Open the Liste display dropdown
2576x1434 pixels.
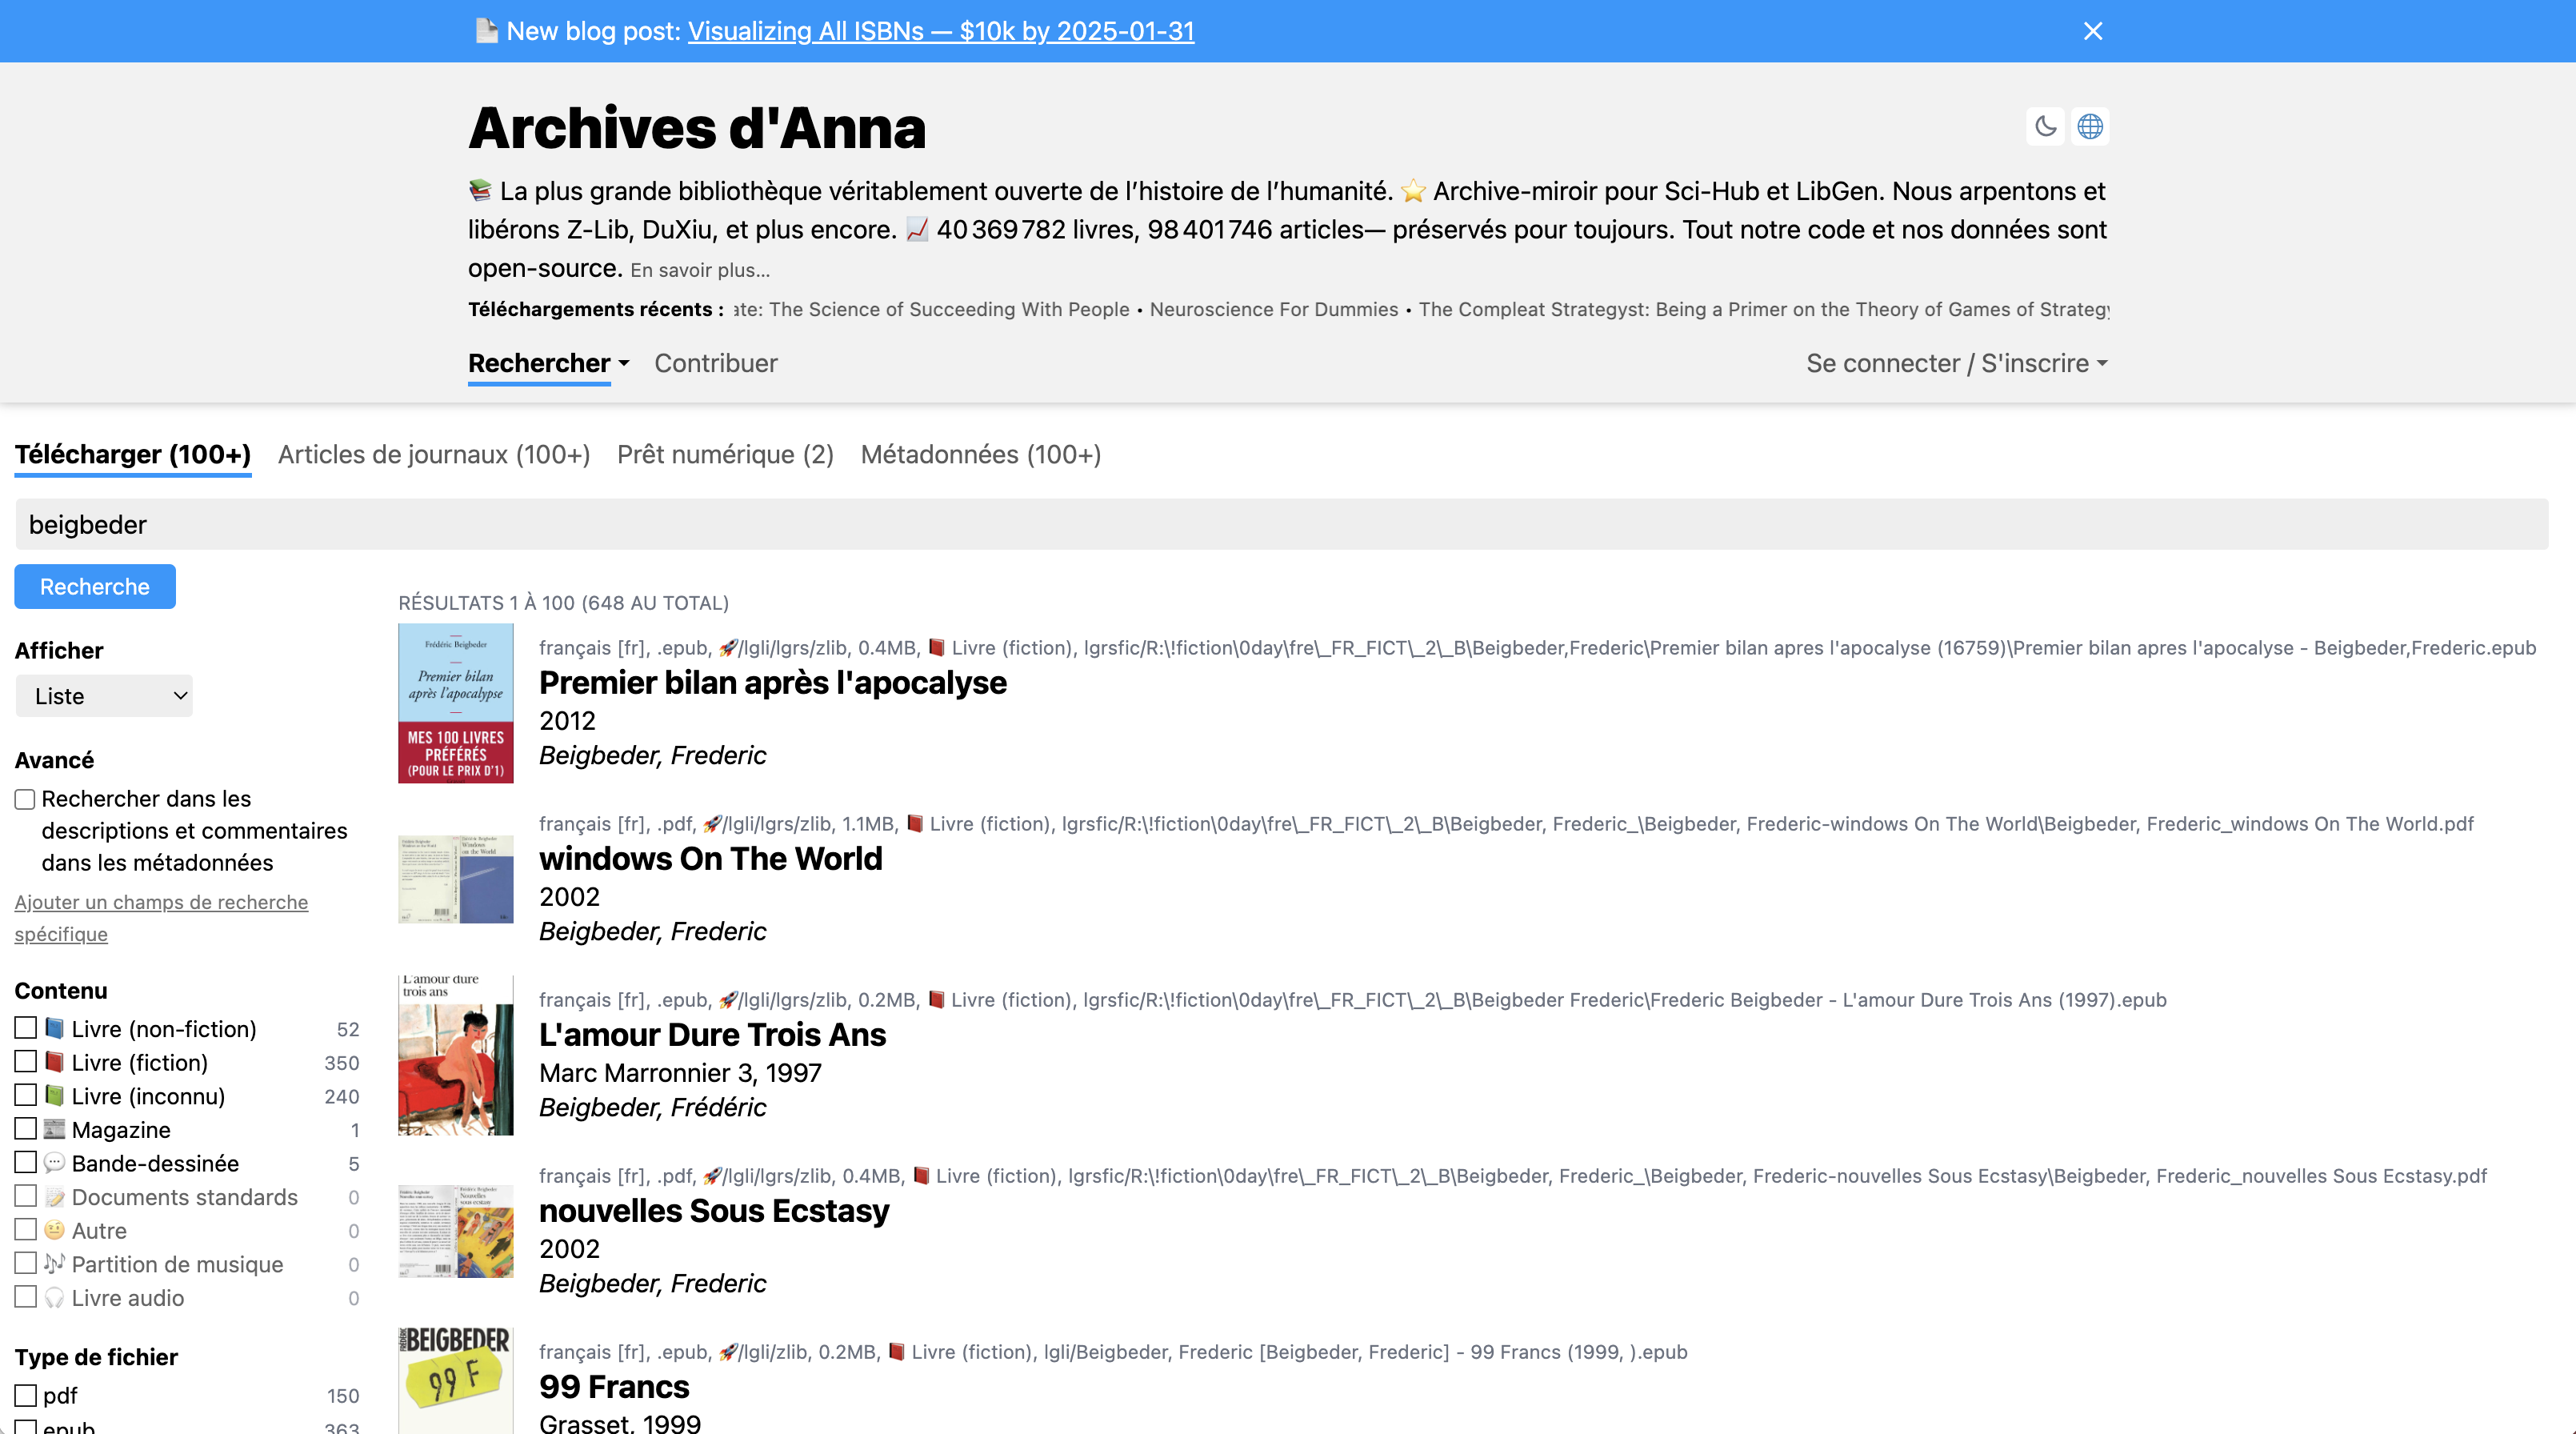[104, 696]
